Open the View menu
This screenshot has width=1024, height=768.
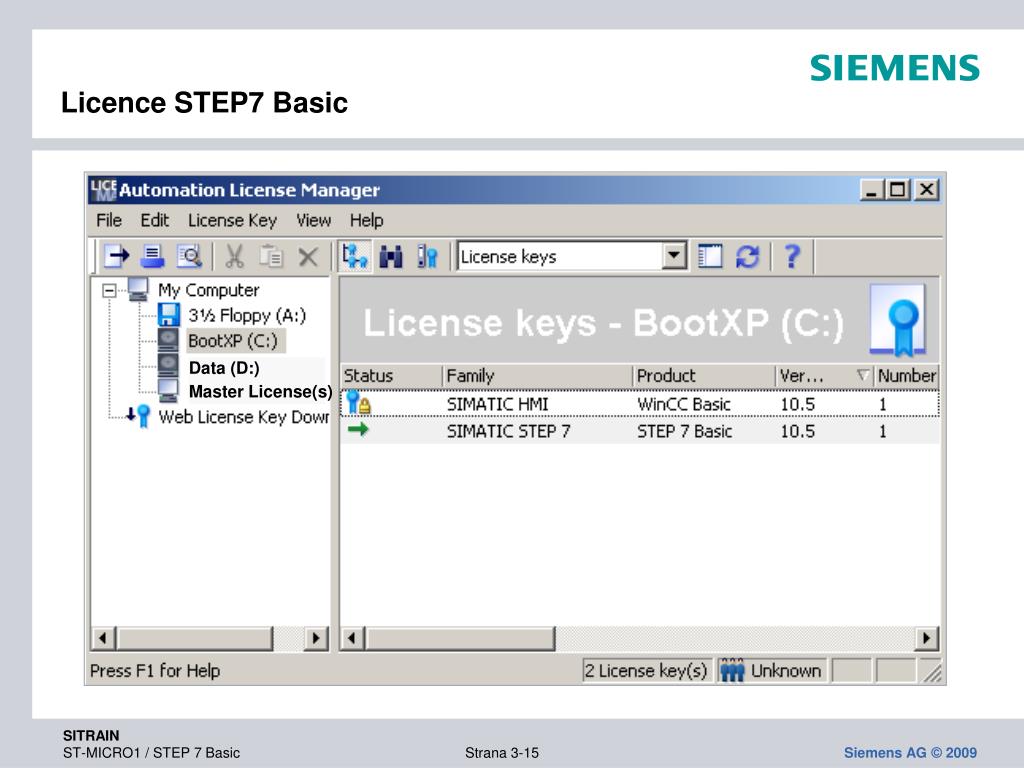click(313, 221)
